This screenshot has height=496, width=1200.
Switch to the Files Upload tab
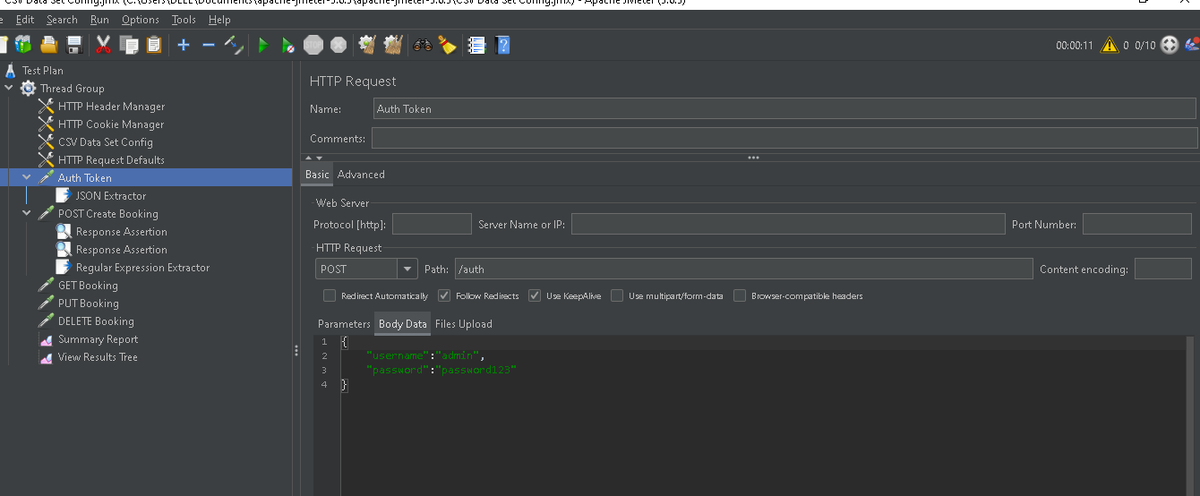point(463,324)
